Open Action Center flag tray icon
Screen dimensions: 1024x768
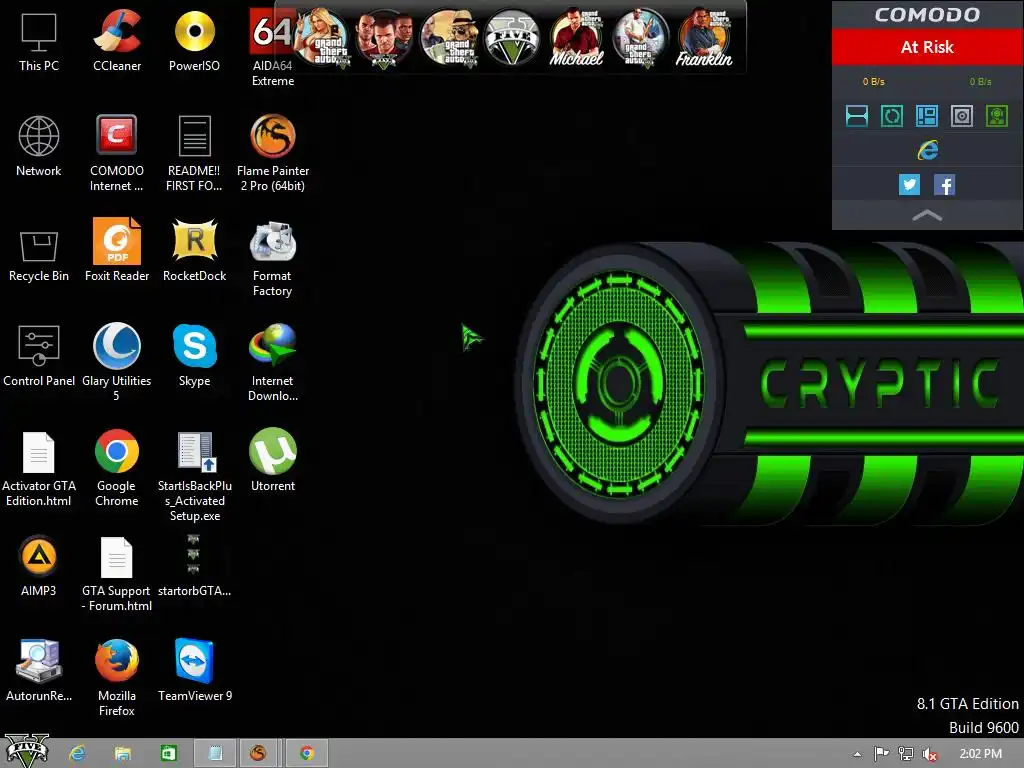(x=881, y=754)
